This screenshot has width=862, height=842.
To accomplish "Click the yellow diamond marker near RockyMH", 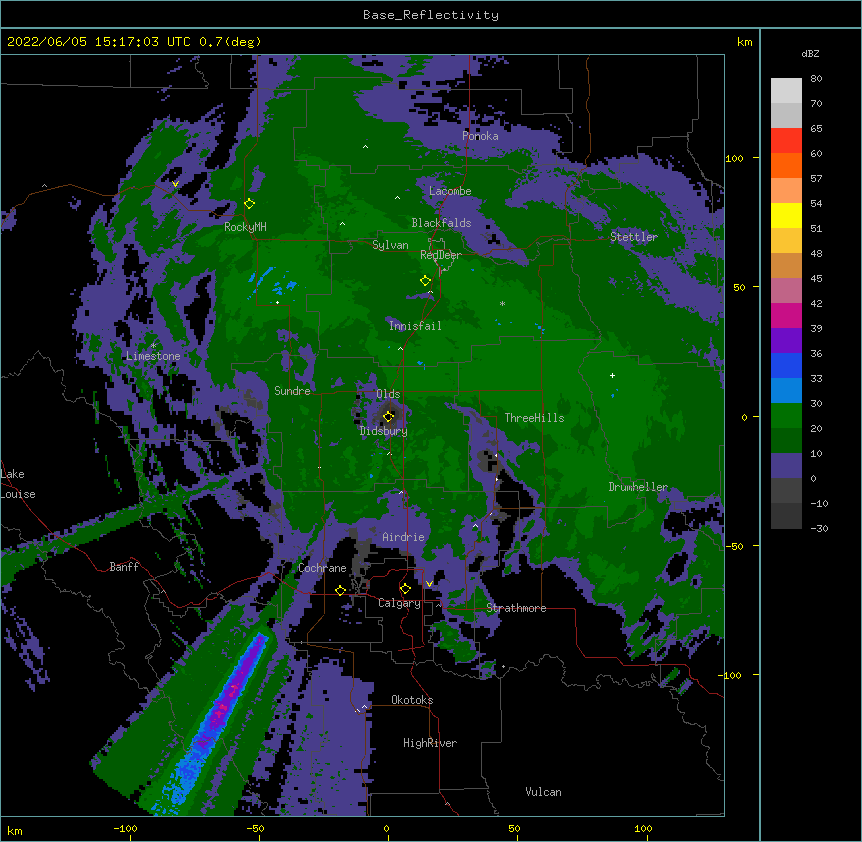I will 250,204.
